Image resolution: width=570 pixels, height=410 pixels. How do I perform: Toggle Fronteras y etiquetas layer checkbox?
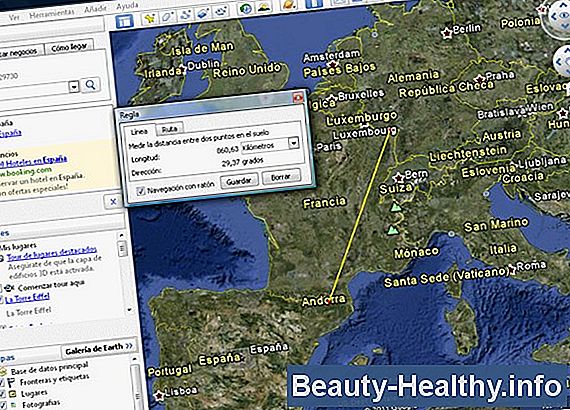pos(2,383)
